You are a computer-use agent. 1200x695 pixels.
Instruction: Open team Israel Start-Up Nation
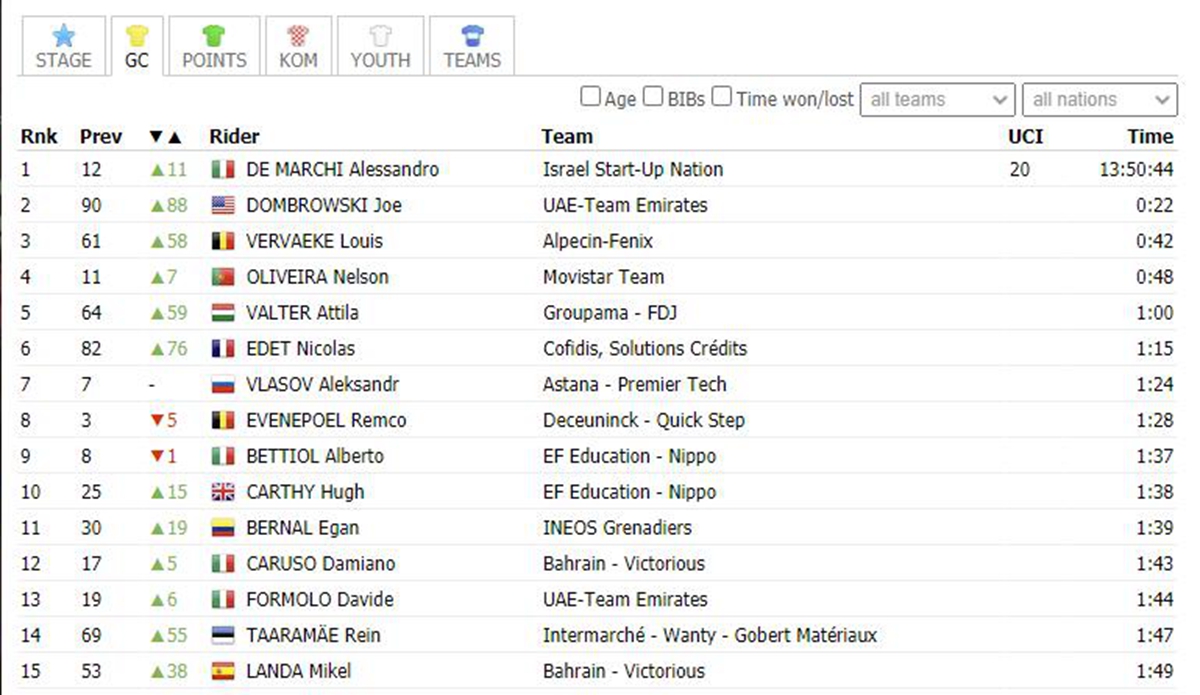click(x=633, y=170)
